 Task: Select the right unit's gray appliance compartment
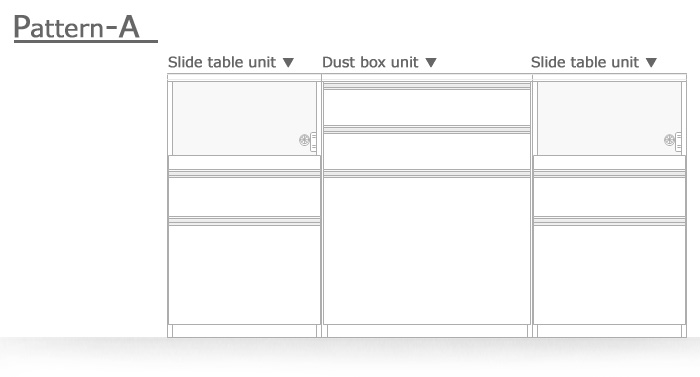[609, 118]
